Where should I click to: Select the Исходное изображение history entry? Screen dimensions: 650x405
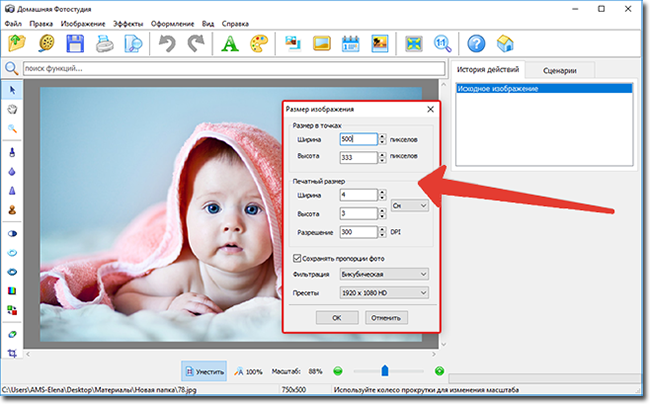pyautogui.click(x=544, y=88)
